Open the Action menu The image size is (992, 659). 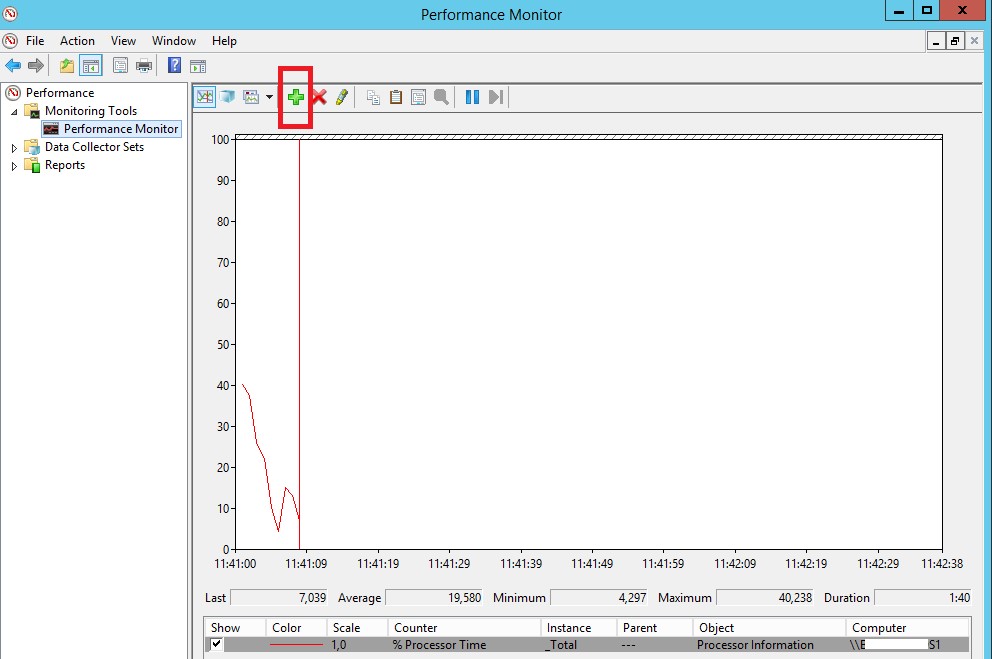pos(77,40)
